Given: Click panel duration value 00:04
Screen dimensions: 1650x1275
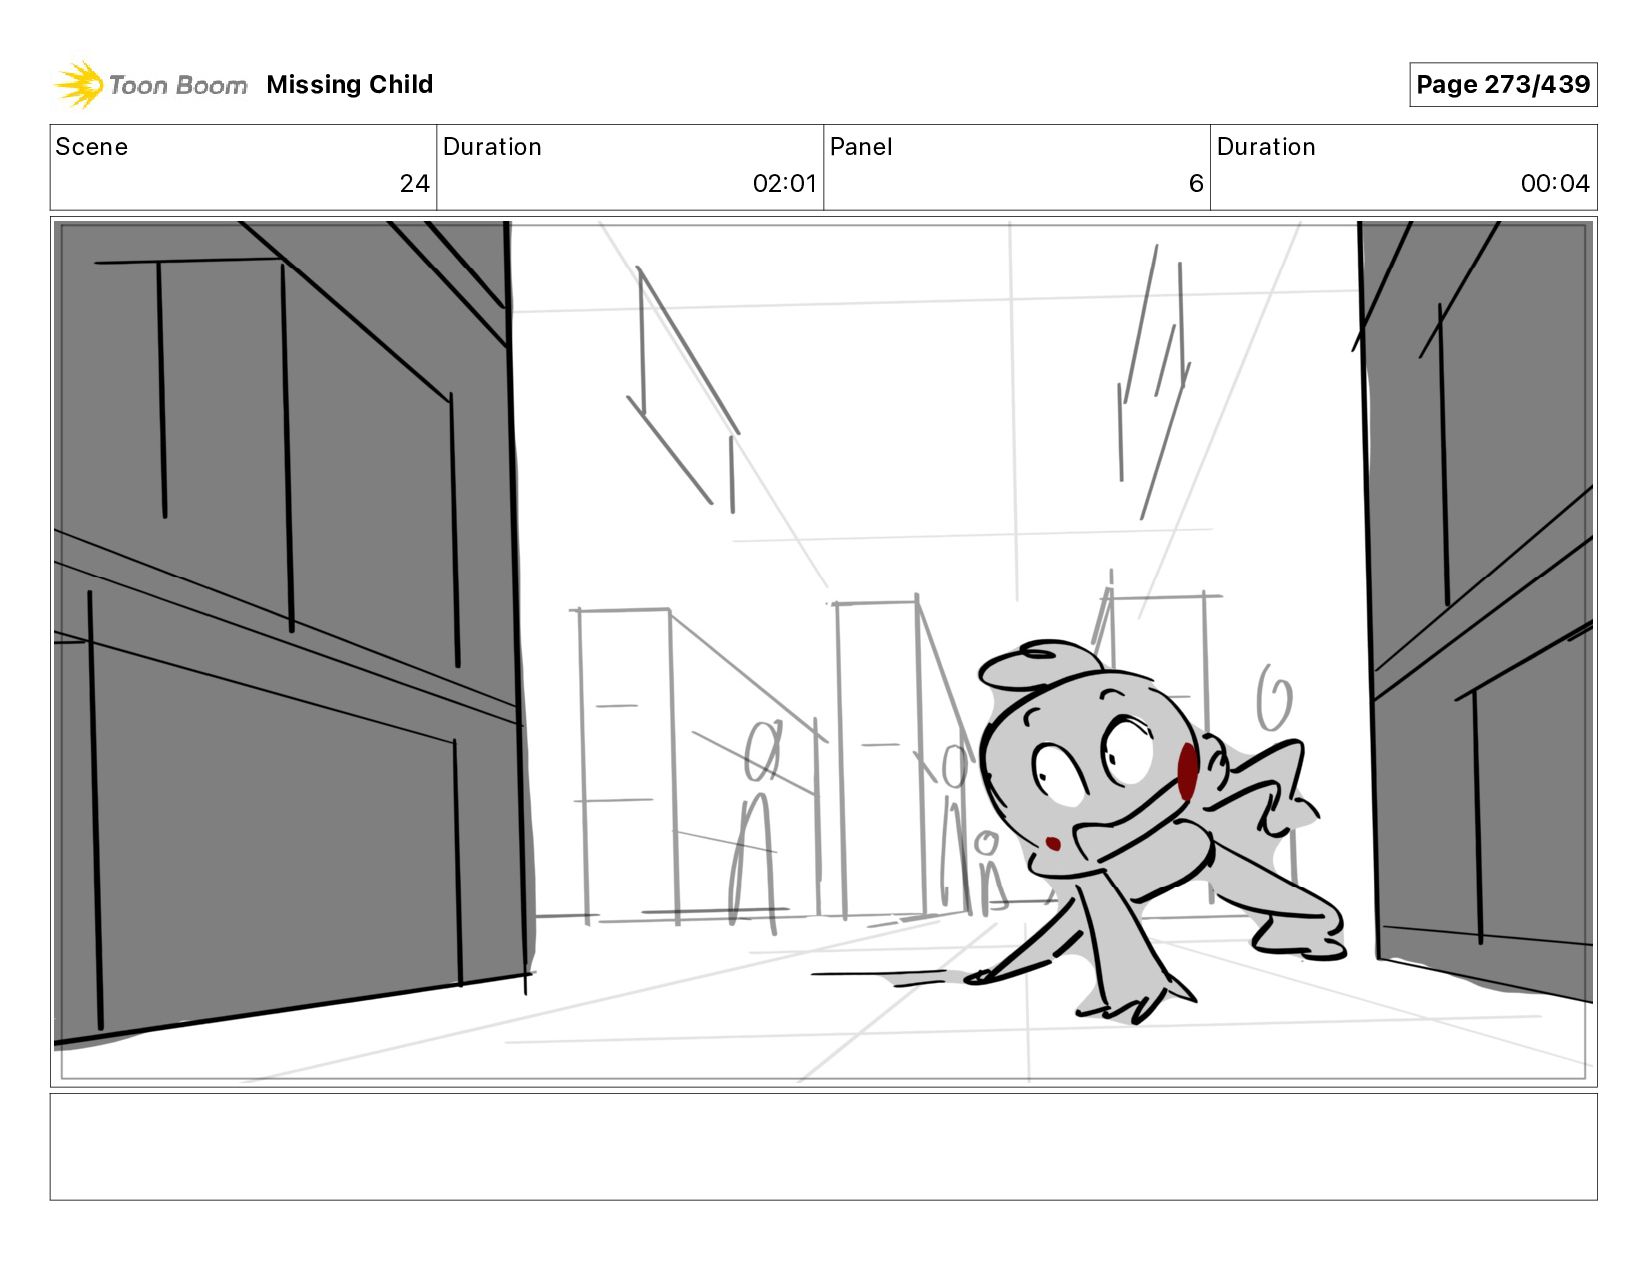Looking at the screenshot, I should pyautogui.click(x=1555, y=184).
